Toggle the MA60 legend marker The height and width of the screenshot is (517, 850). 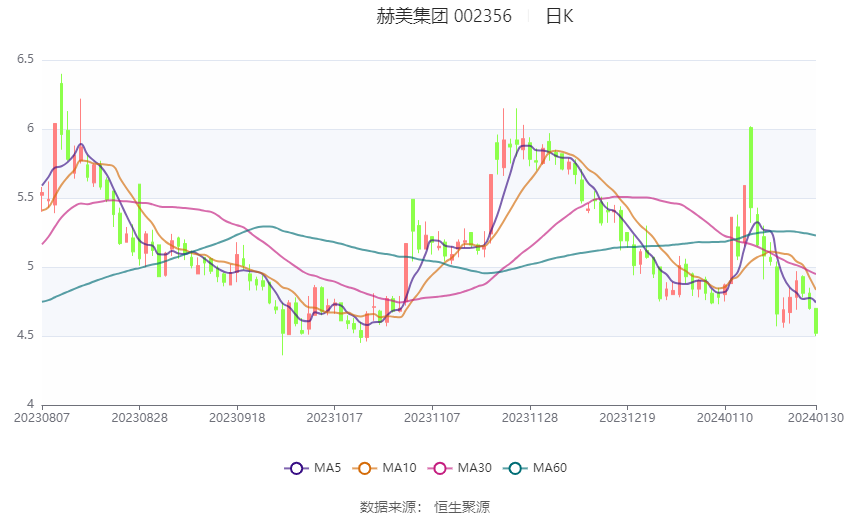pyautogui.click(x=515, y=468)
